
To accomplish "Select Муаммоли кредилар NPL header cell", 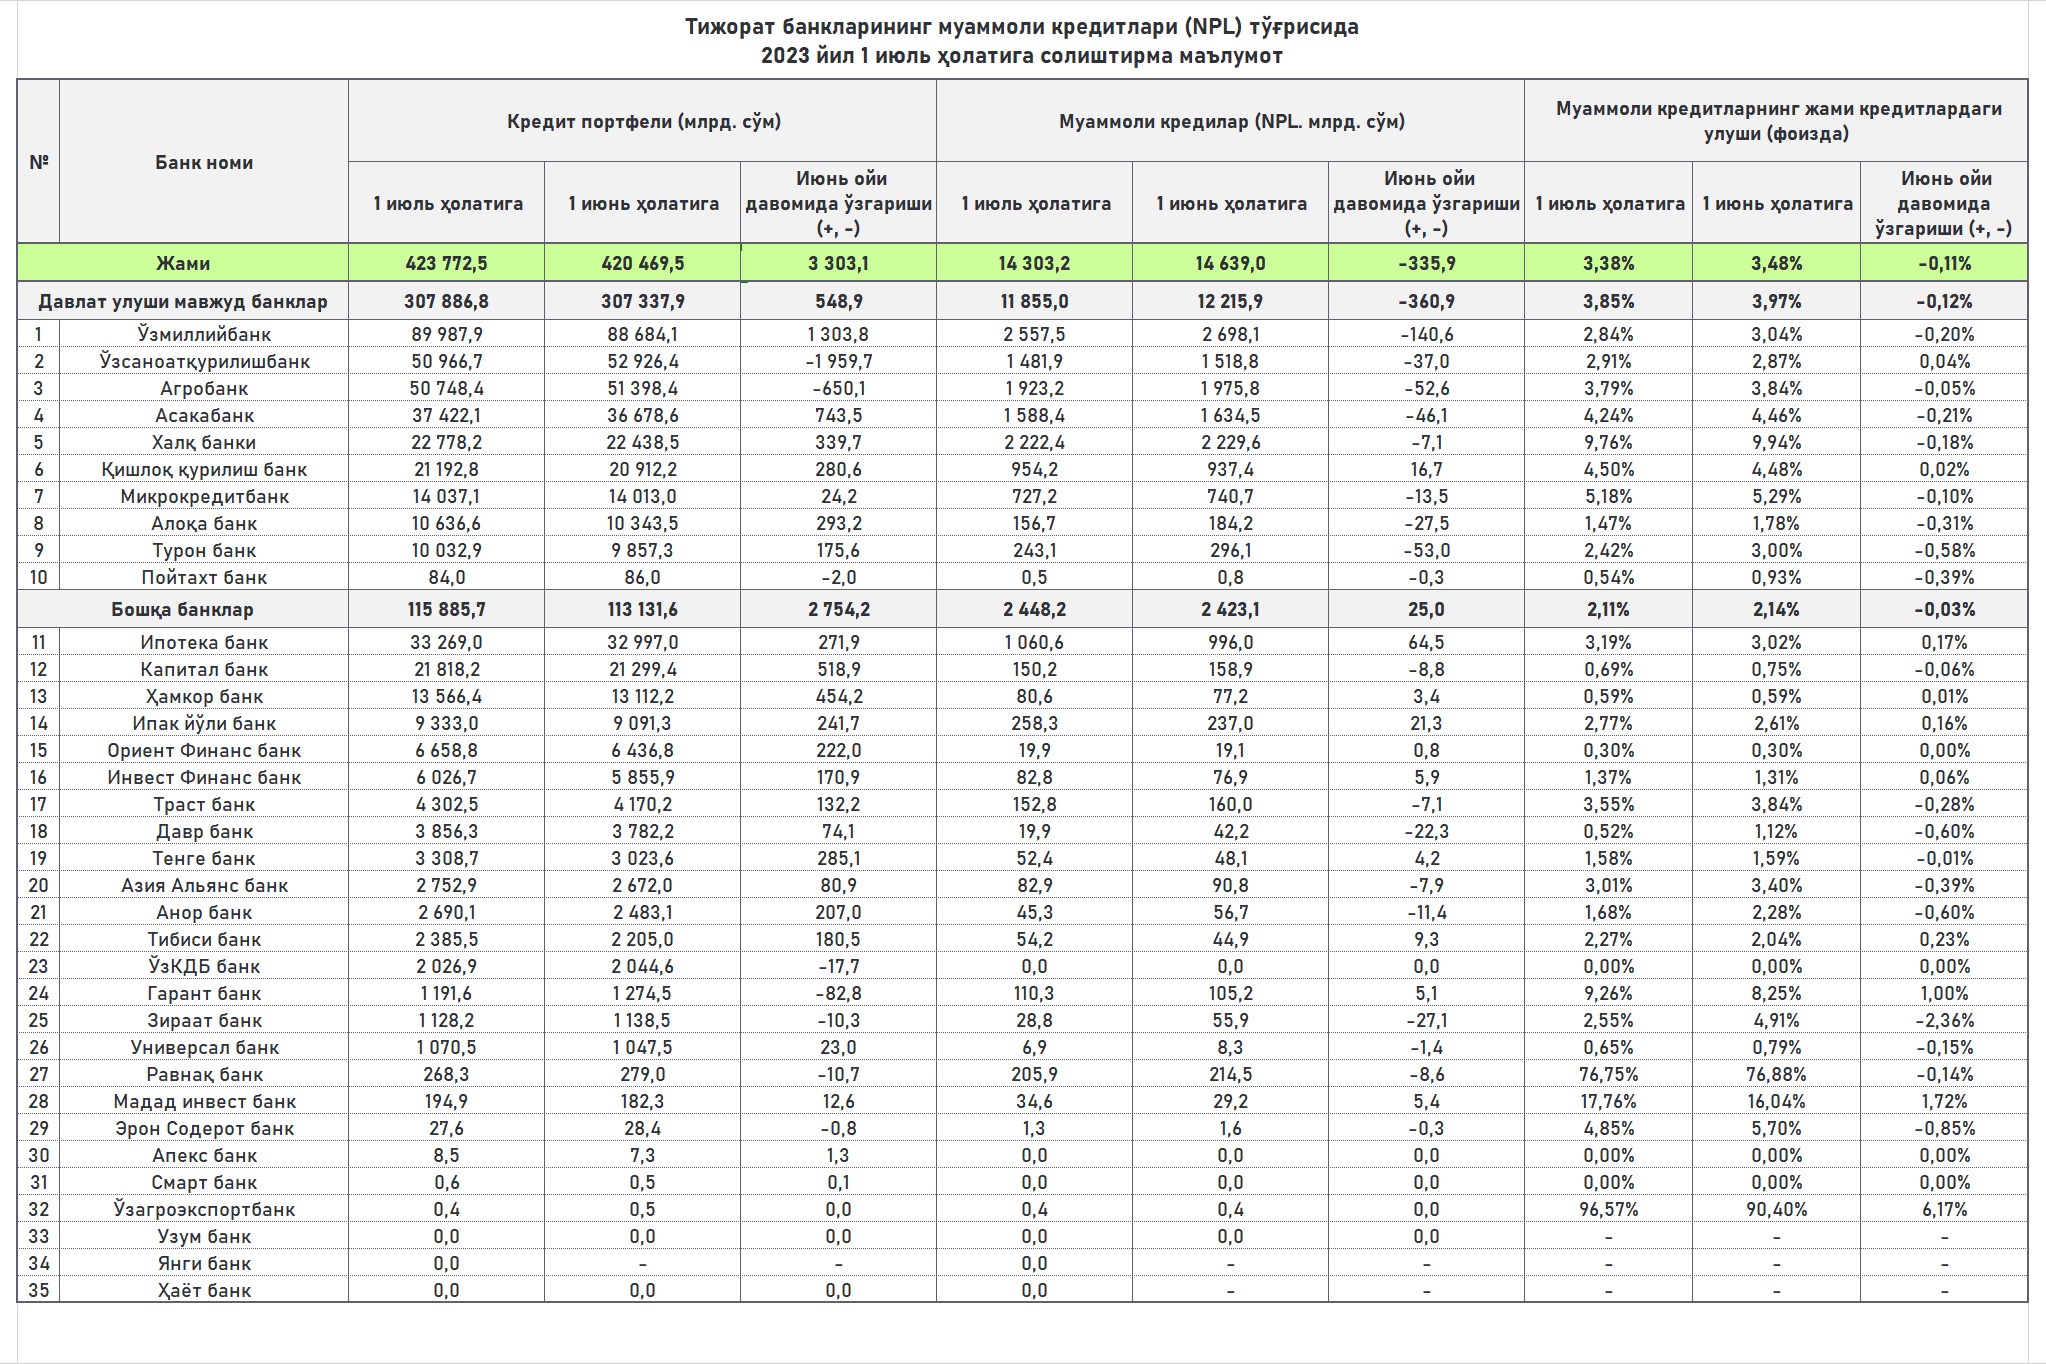I will coord(1231,121).
